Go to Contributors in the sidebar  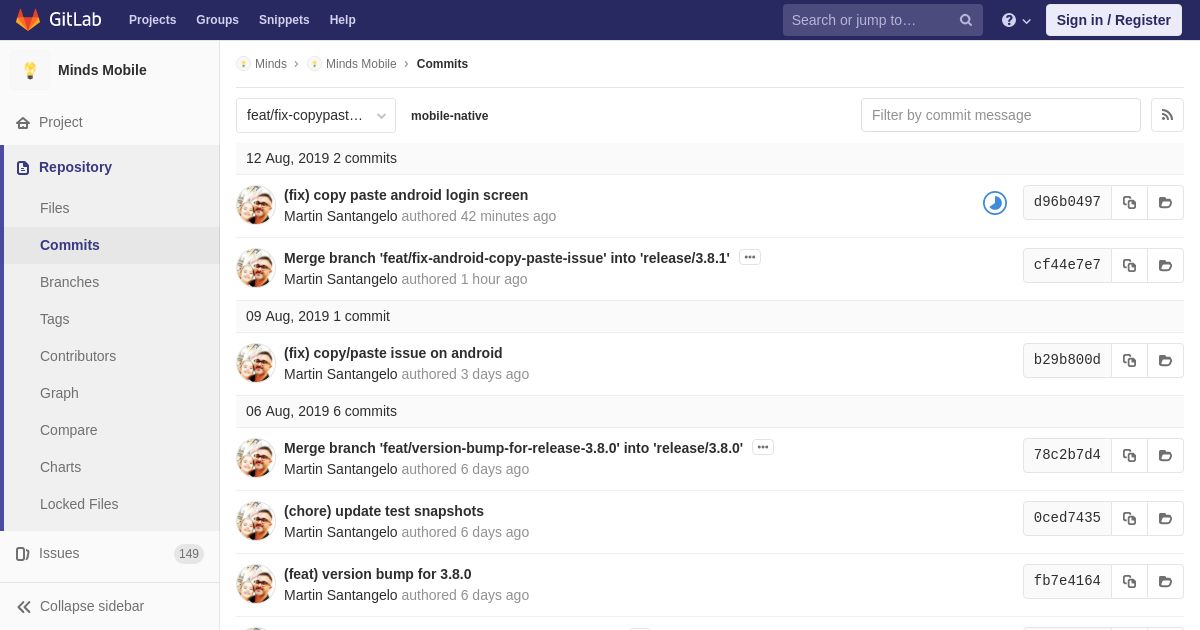pyautogui.click(x=78, y=356)
